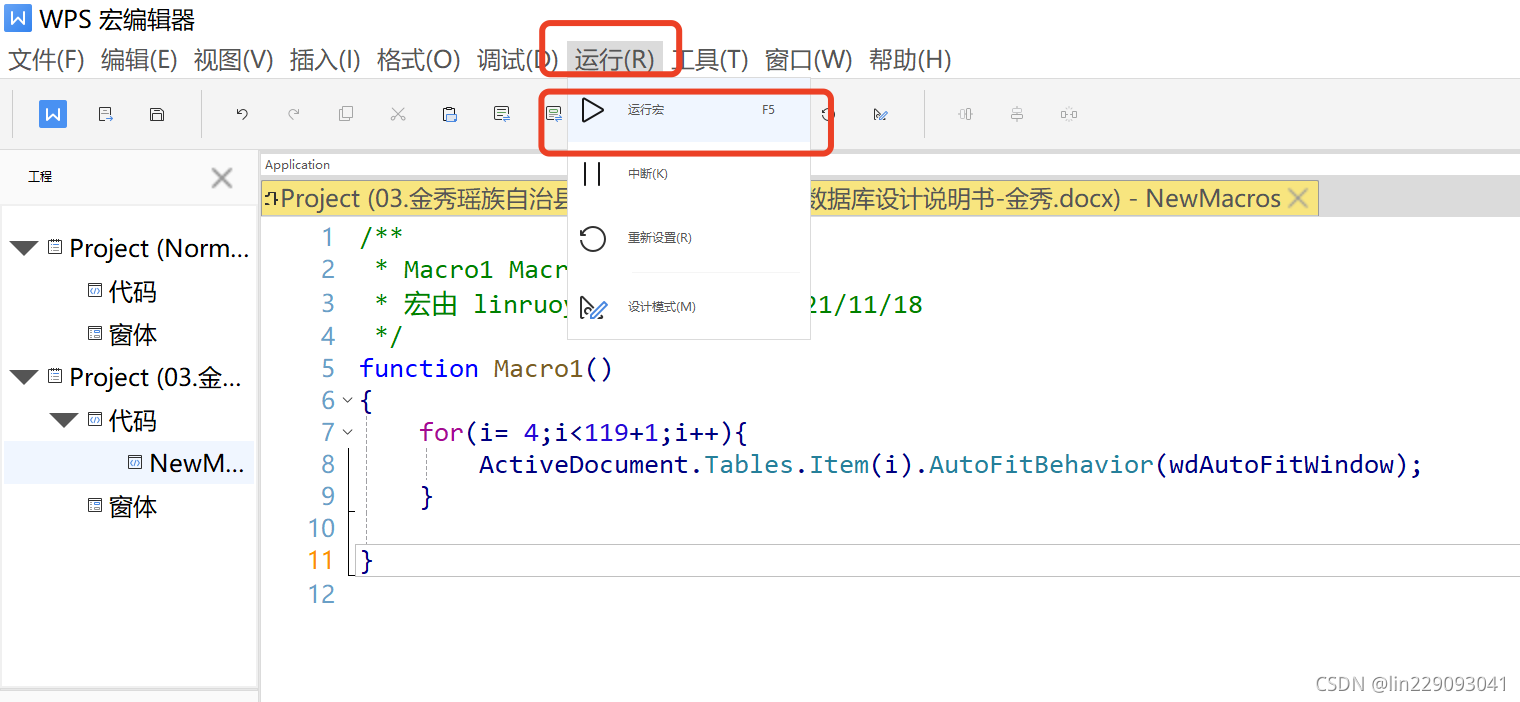Click the Cut scissors icon
The width and height of the screenshot is (1520, 702).
click(x=398, y=114)
